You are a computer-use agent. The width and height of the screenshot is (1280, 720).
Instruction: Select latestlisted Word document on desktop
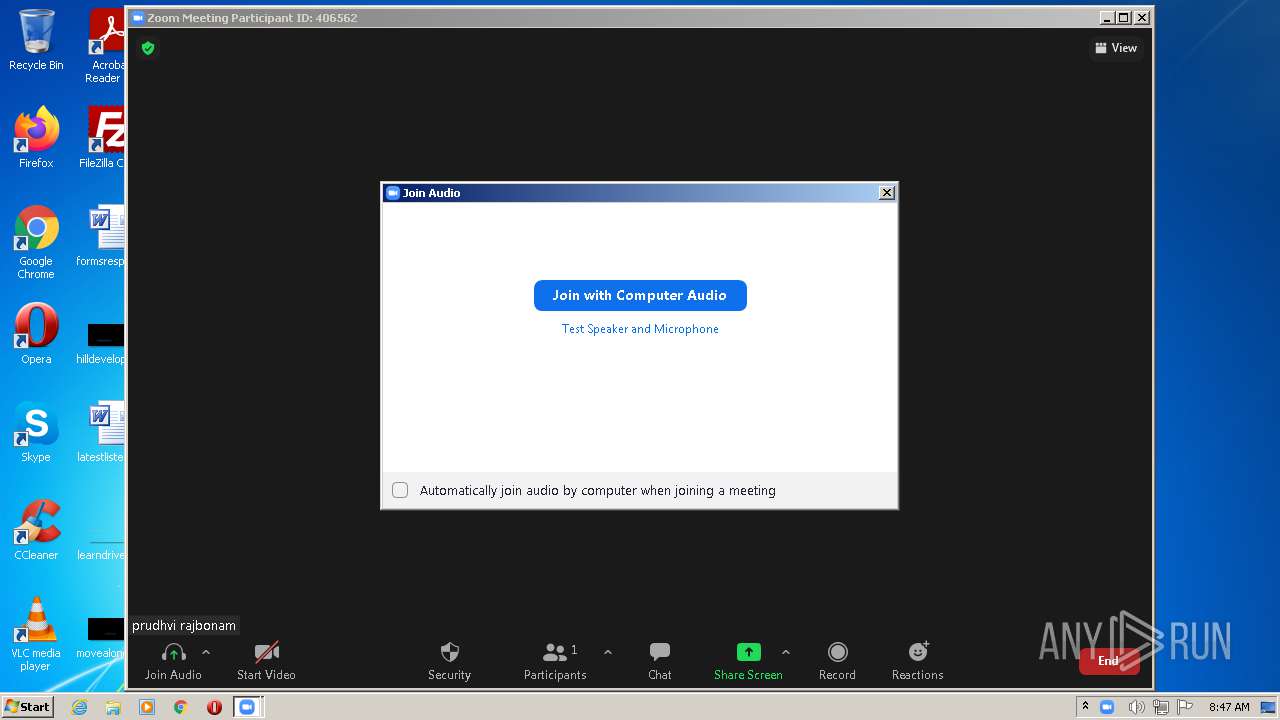[x=102, y=432]
